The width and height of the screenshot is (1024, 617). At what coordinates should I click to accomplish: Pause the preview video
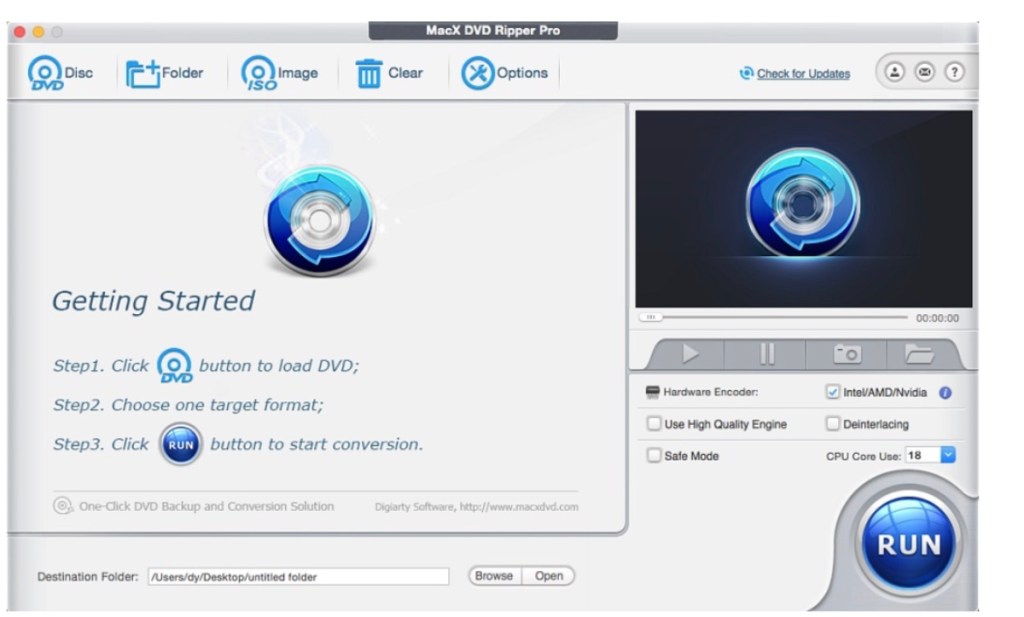(x=766, y=354)
